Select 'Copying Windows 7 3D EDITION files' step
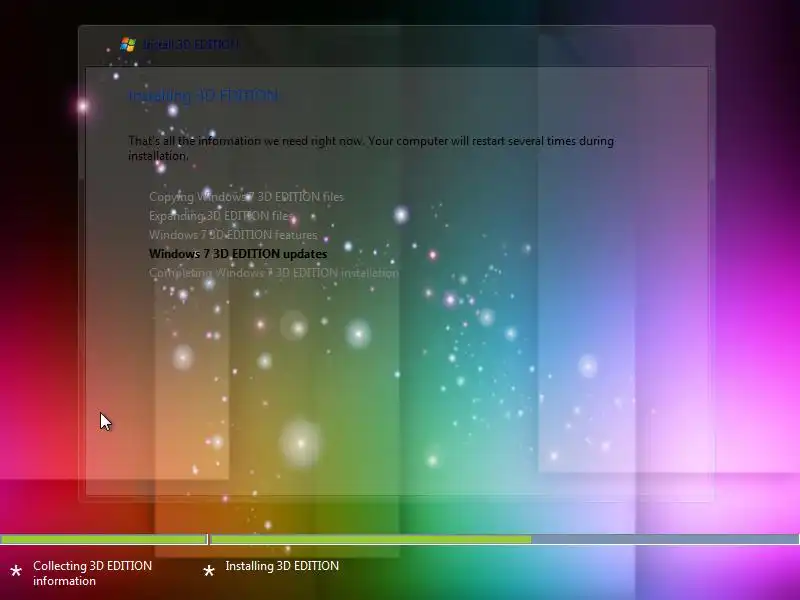 pos(246,197)
